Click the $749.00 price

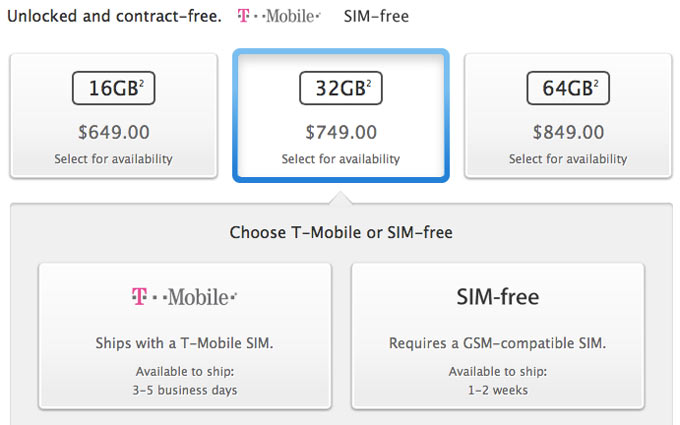pyautogui.click(x=340, y=132)
